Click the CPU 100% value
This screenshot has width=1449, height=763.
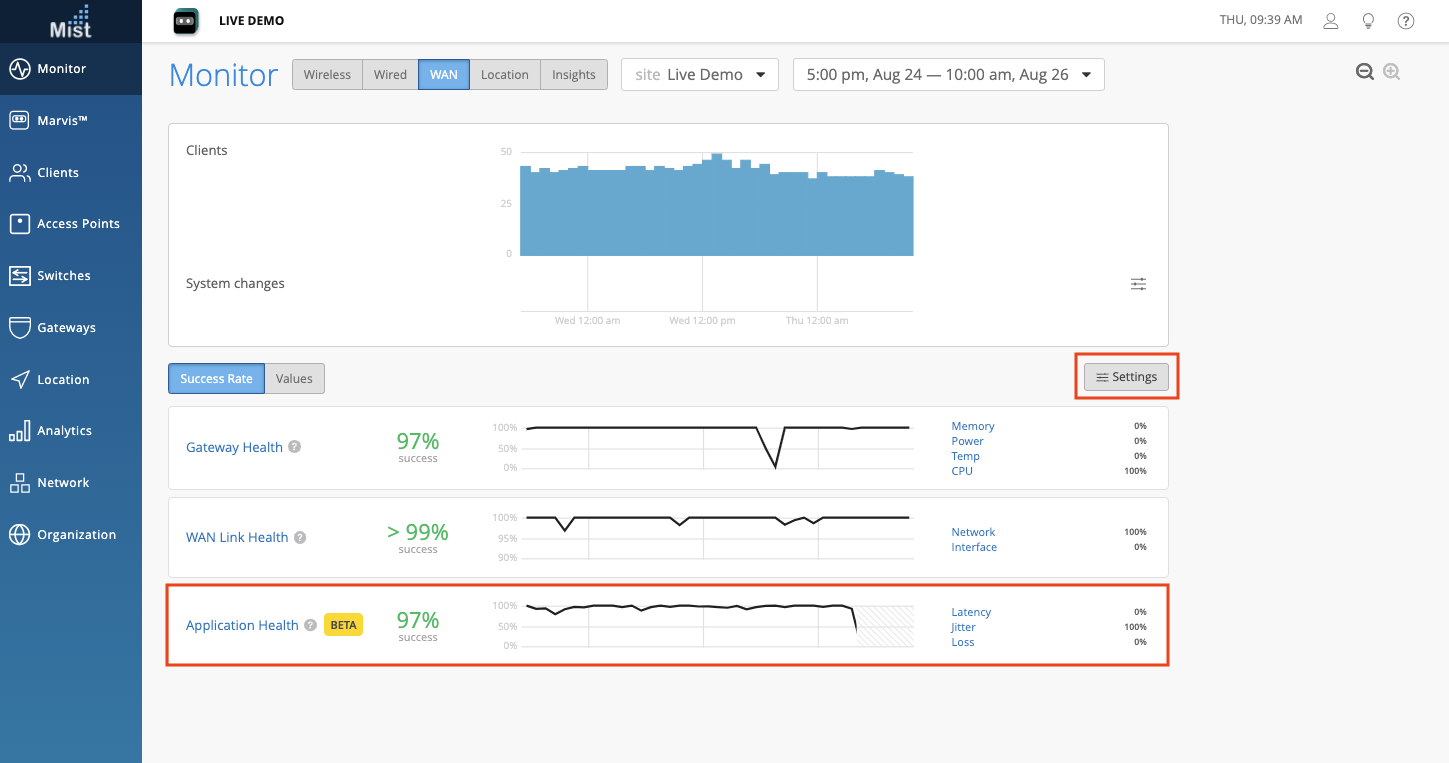pos(1135,471)
